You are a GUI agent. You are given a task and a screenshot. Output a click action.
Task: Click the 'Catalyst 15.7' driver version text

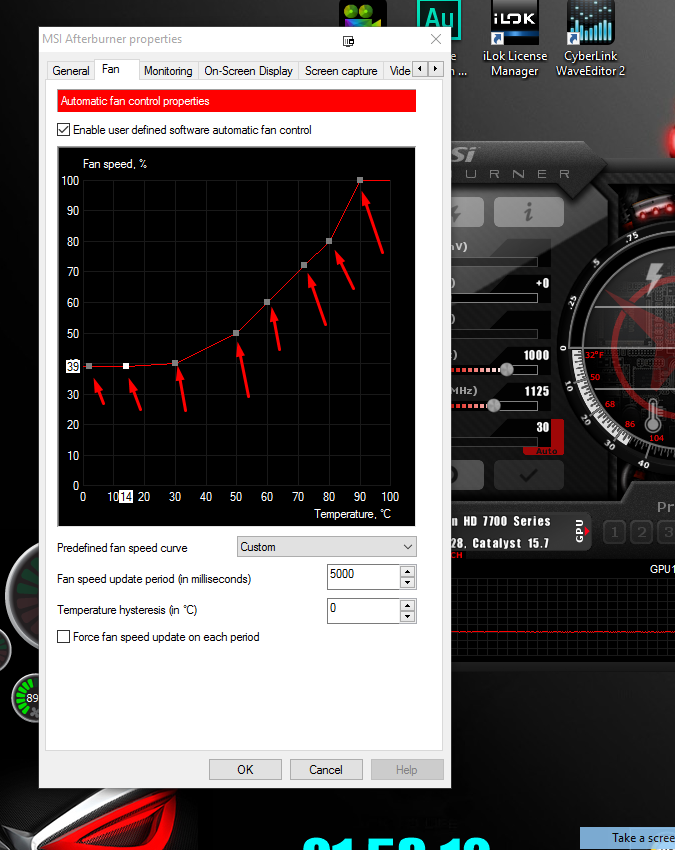[511, 543]
